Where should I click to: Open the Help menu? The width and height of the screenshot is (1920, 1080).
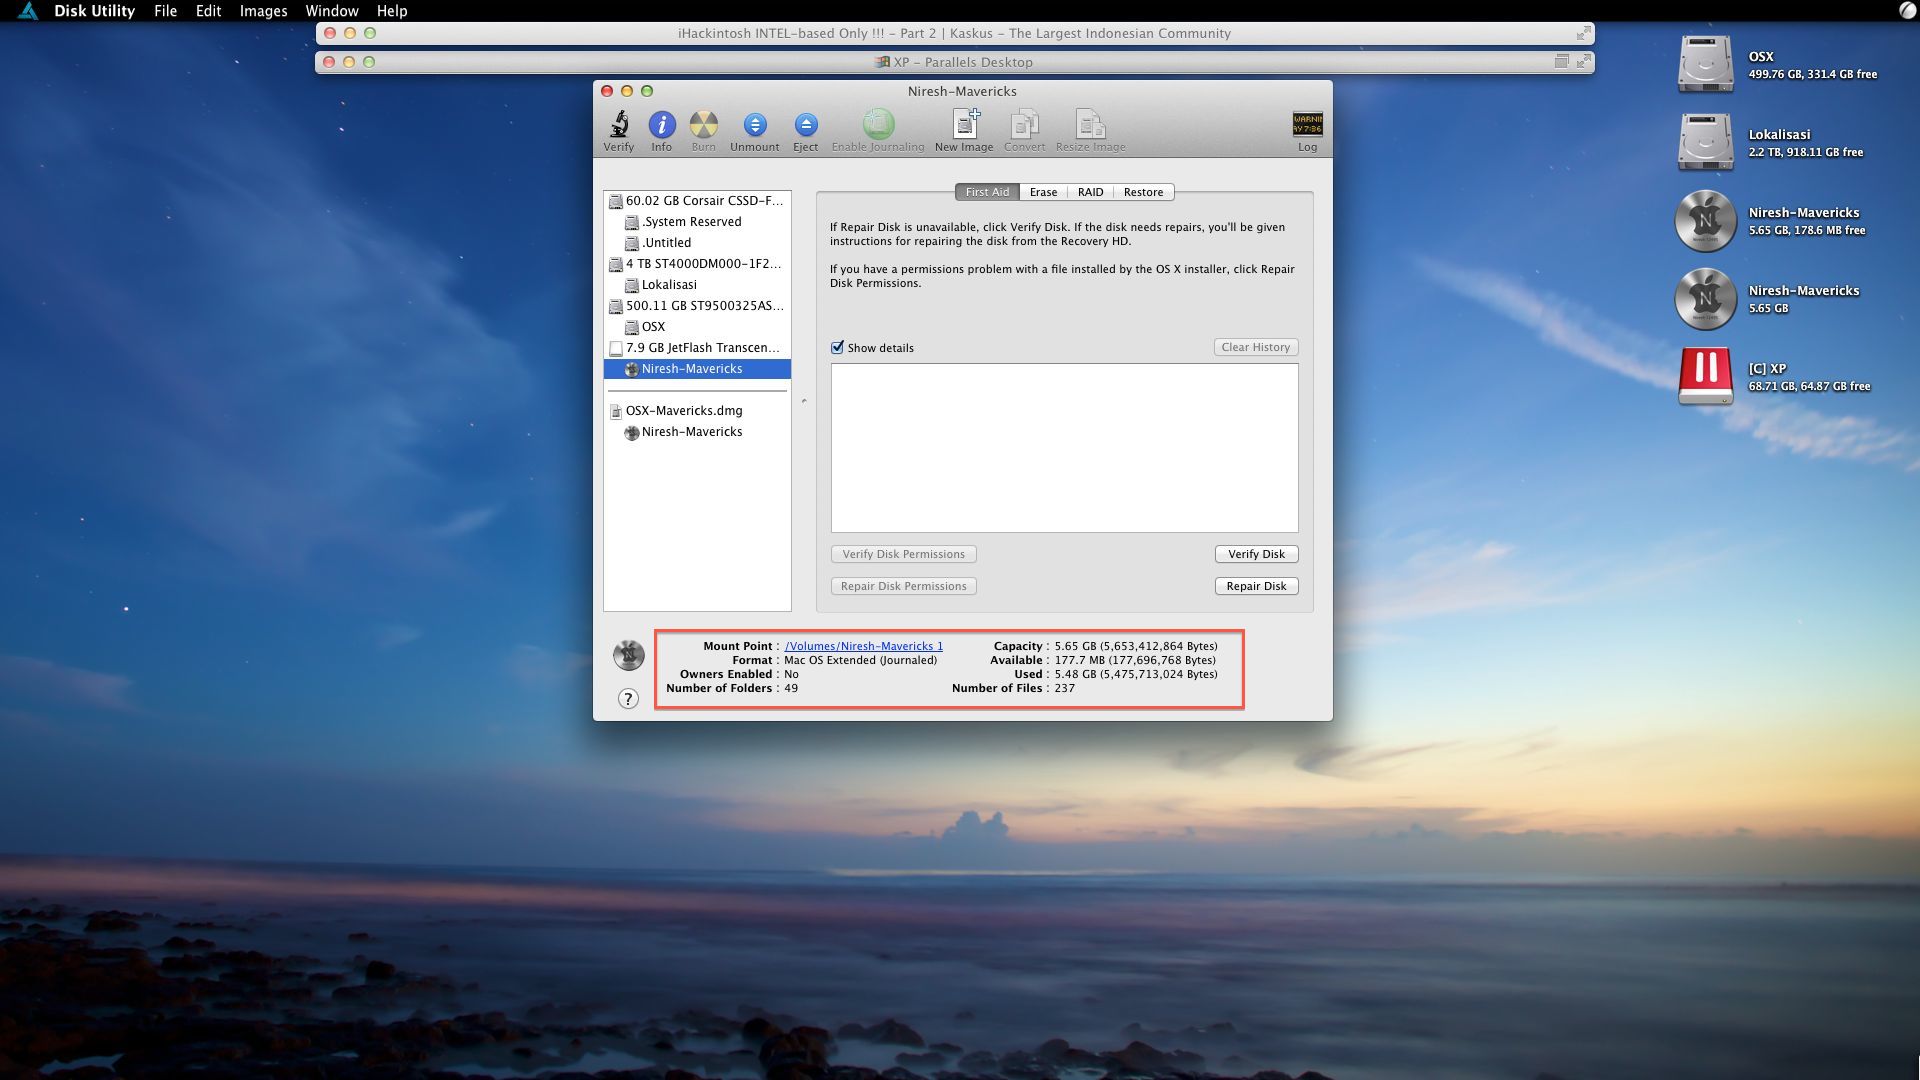[391, 11]
